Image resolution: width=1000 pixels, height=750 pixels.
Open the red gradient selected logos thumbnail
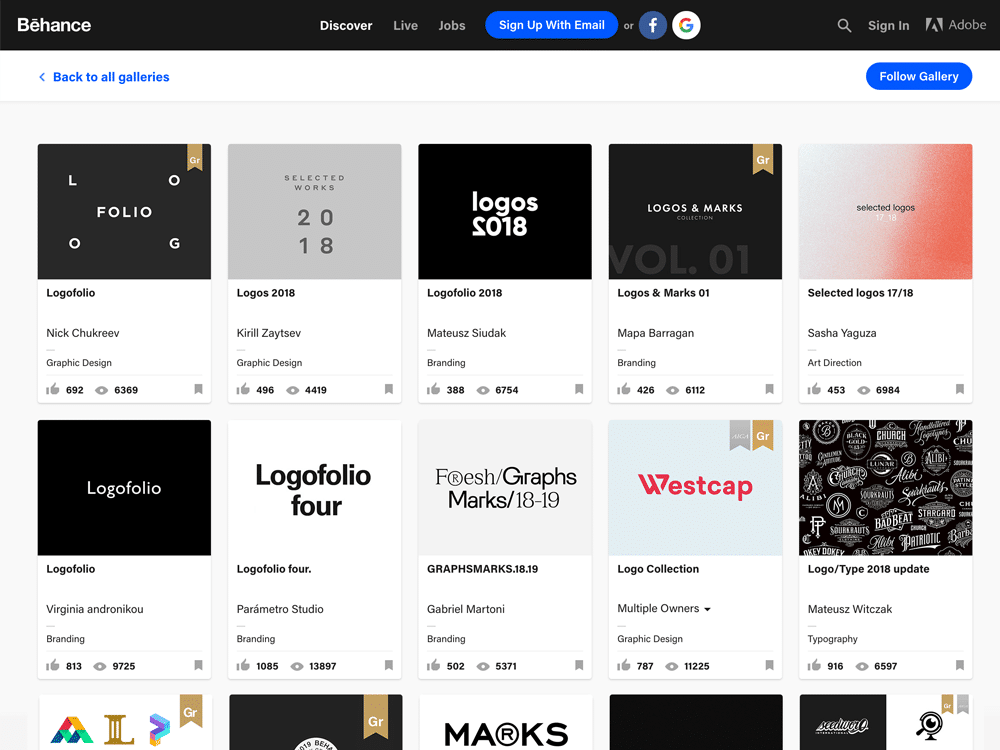886,211
